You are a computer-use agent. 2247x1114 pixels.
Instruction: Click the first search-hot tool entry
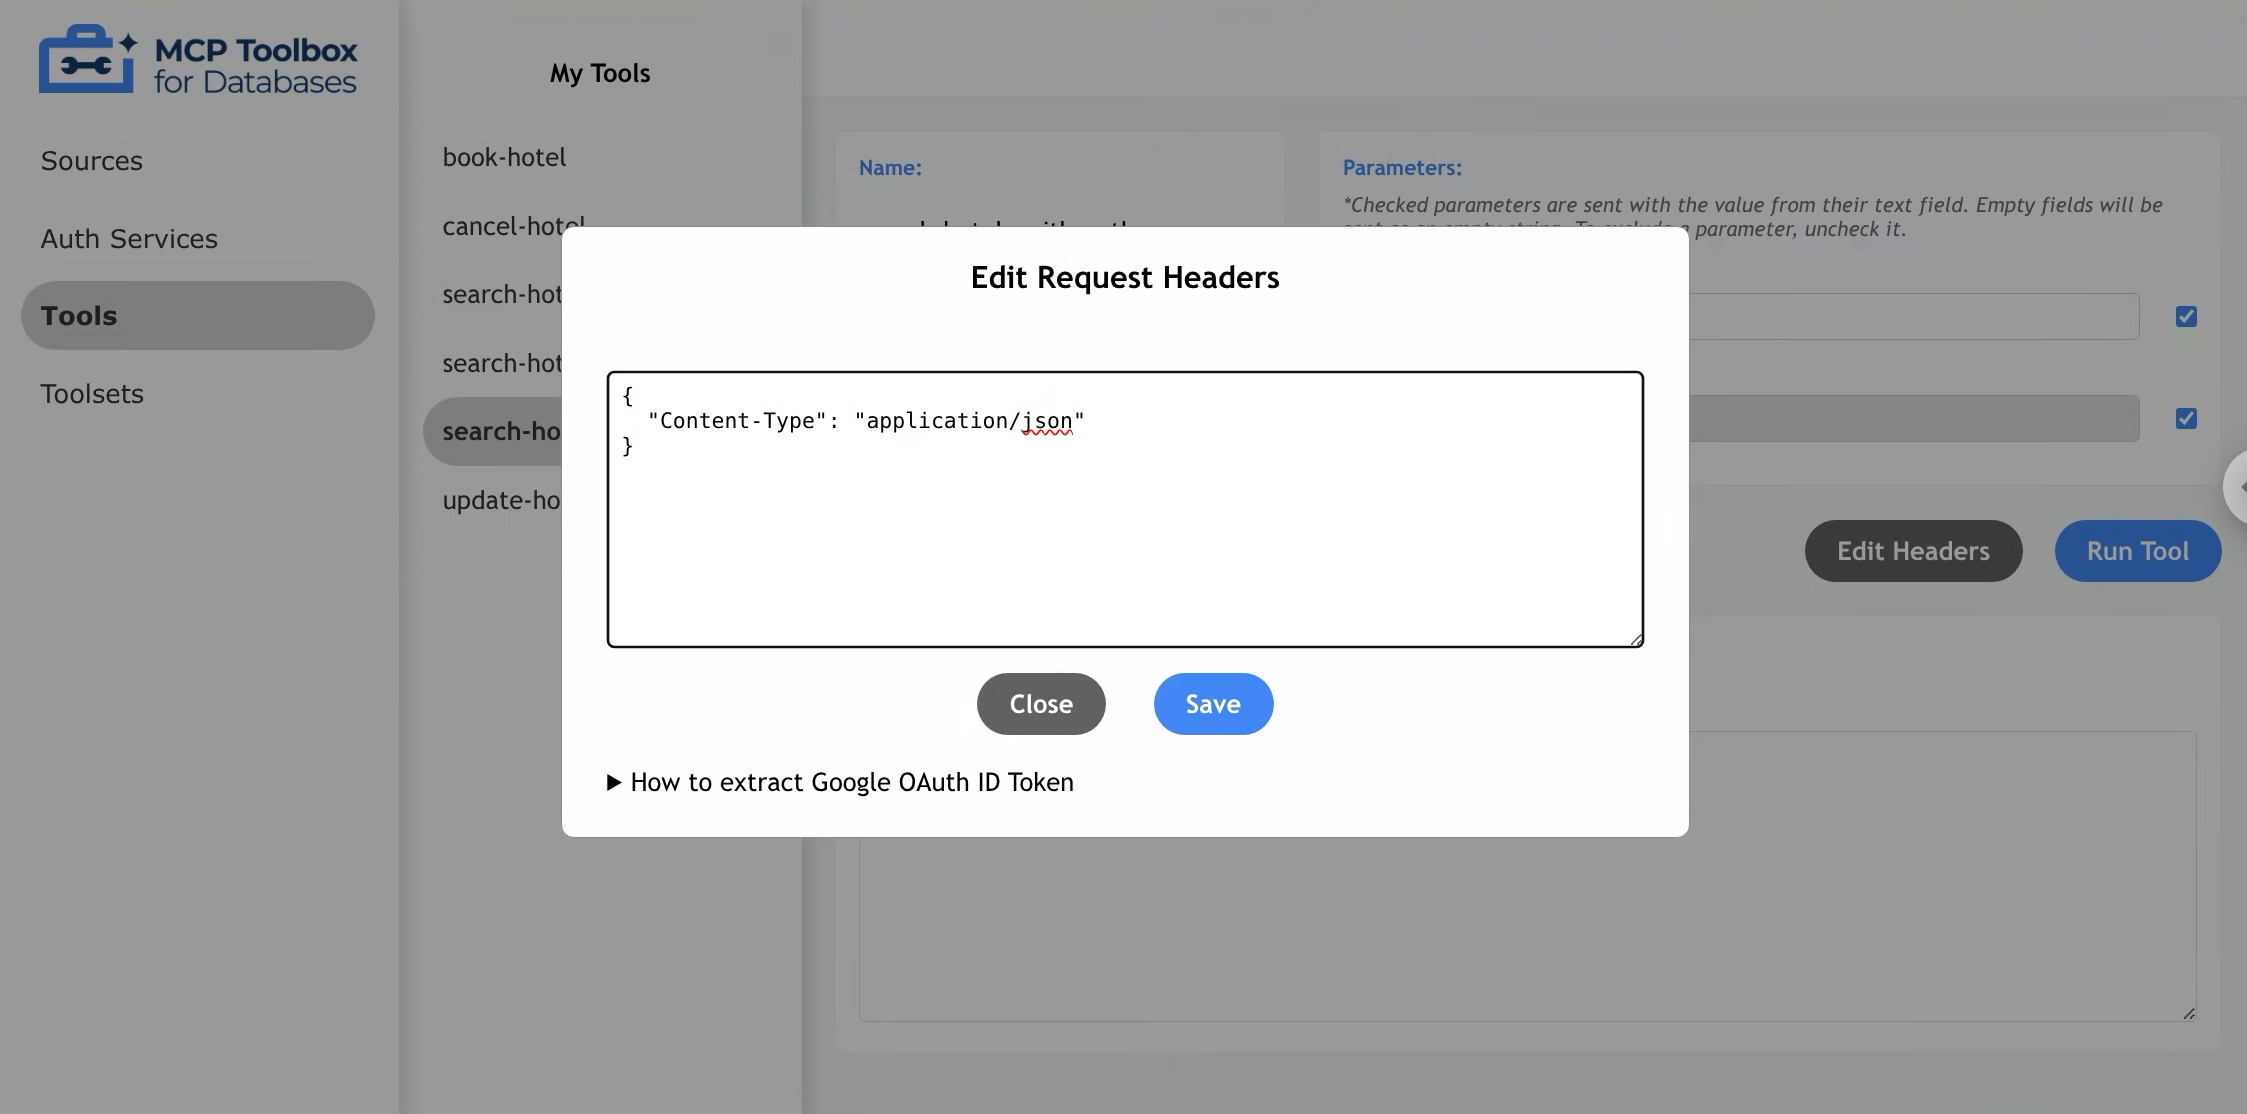click(x=500, y=294)
